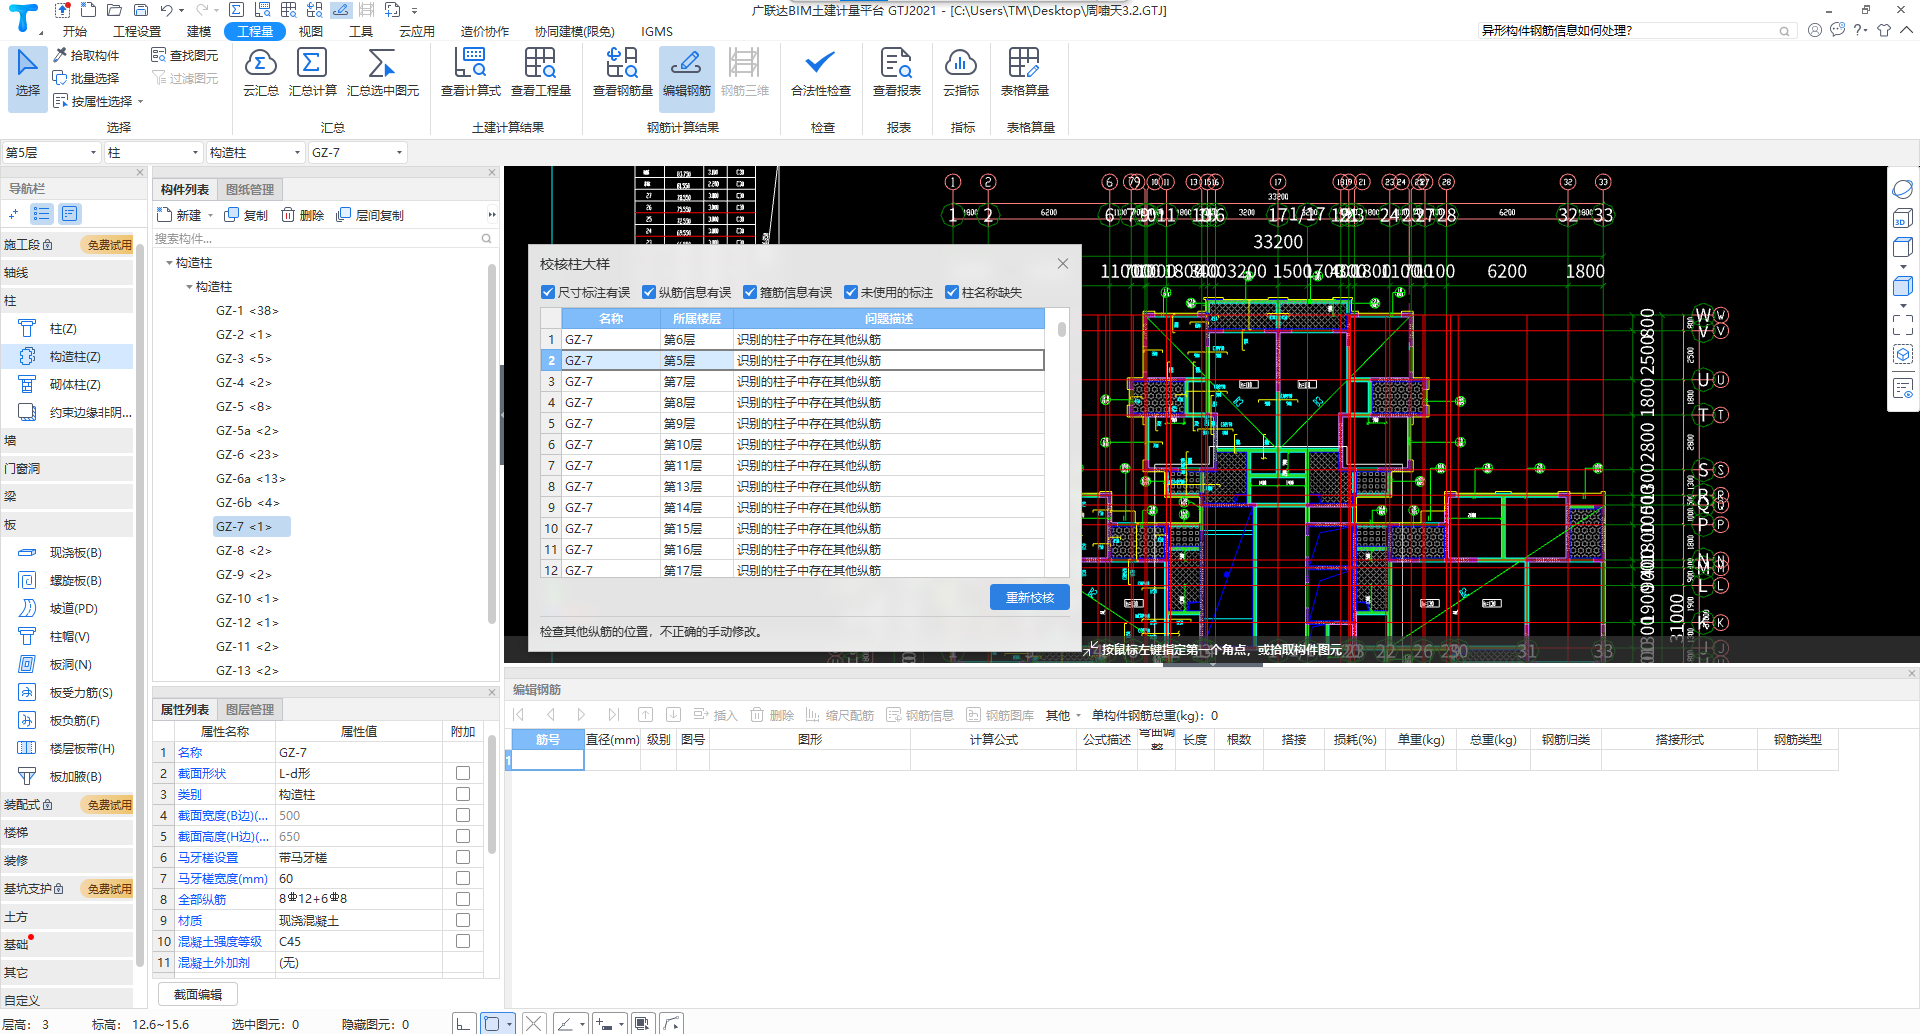Click the 重新校核 recheck button
The image size is (1920, 1034).
click(x=1030, y=597)
